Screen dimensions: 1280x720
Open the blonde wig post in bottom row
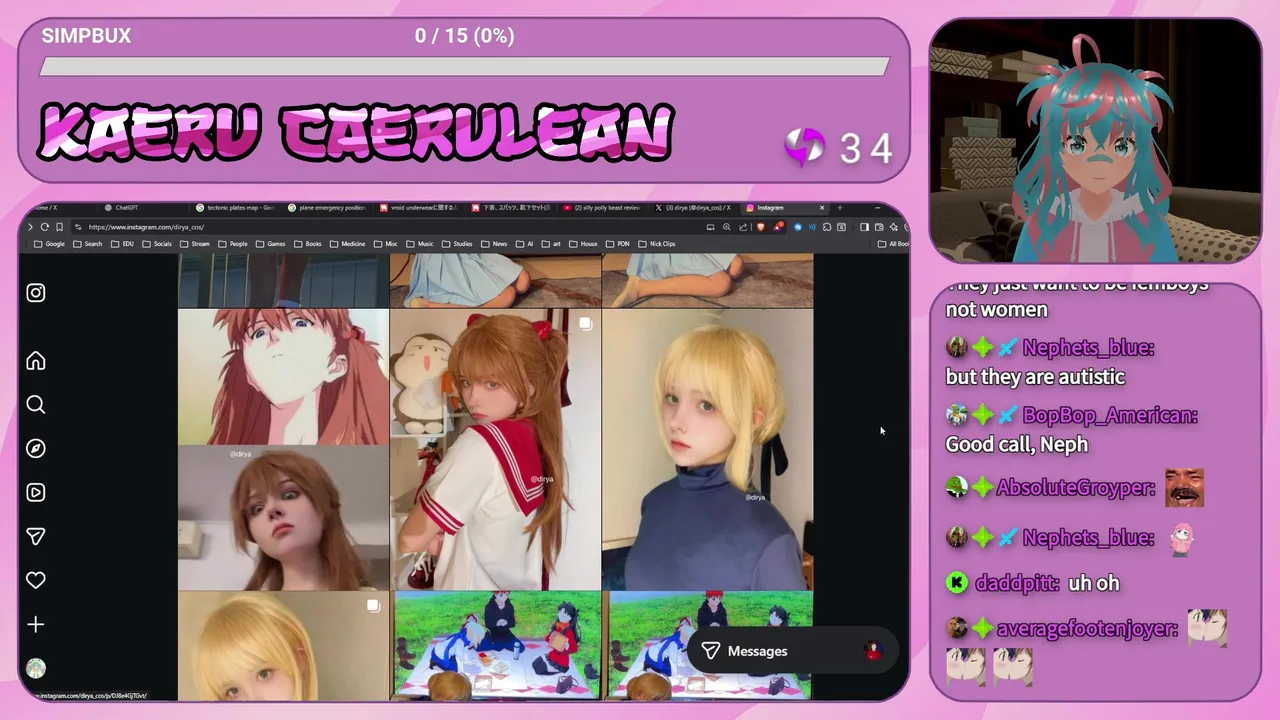(283, 646)
